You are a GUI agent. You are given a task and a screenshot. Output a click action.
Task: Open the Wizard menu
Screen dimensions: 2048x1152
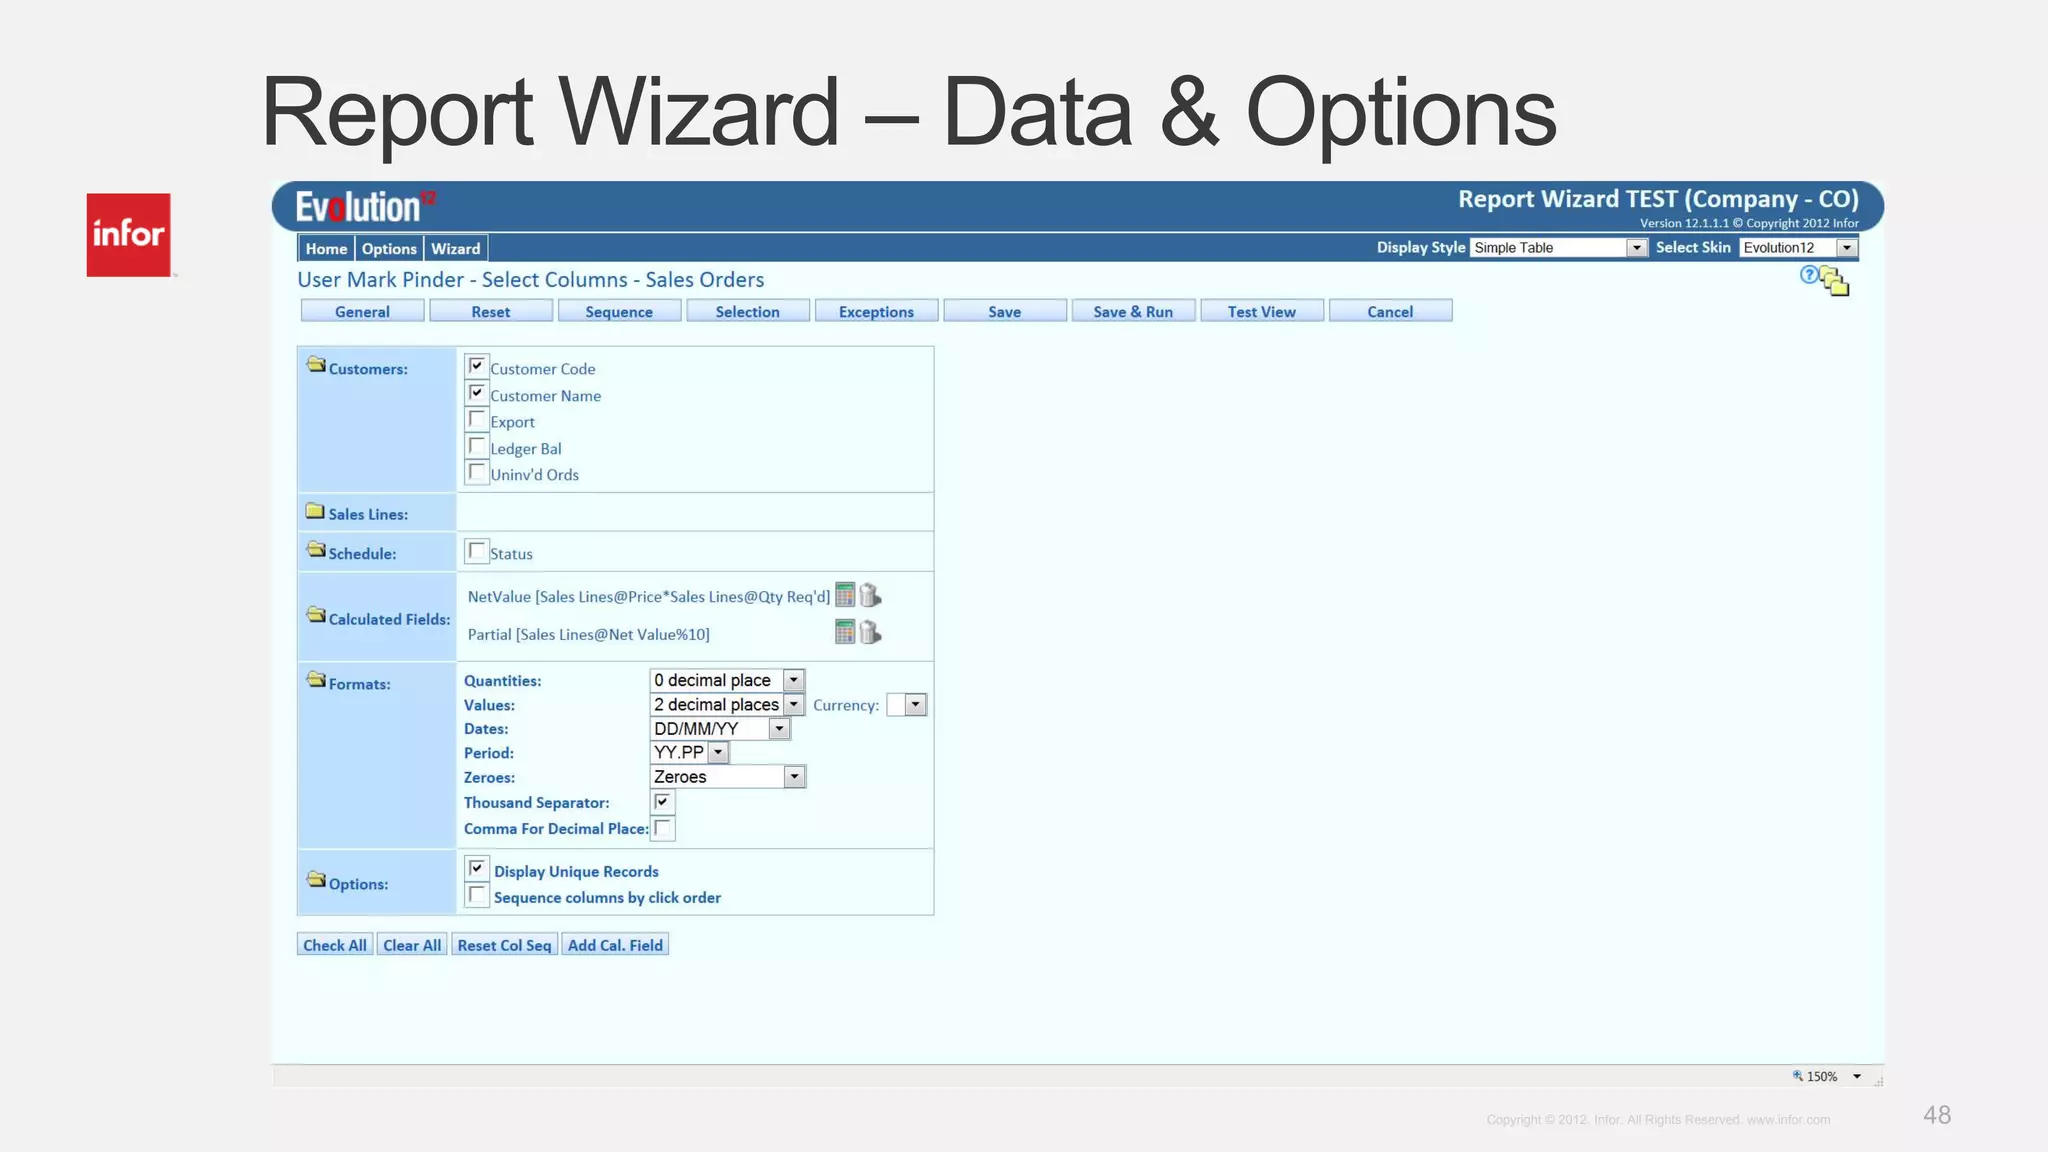pyautogui.click(x=456, y=249)
